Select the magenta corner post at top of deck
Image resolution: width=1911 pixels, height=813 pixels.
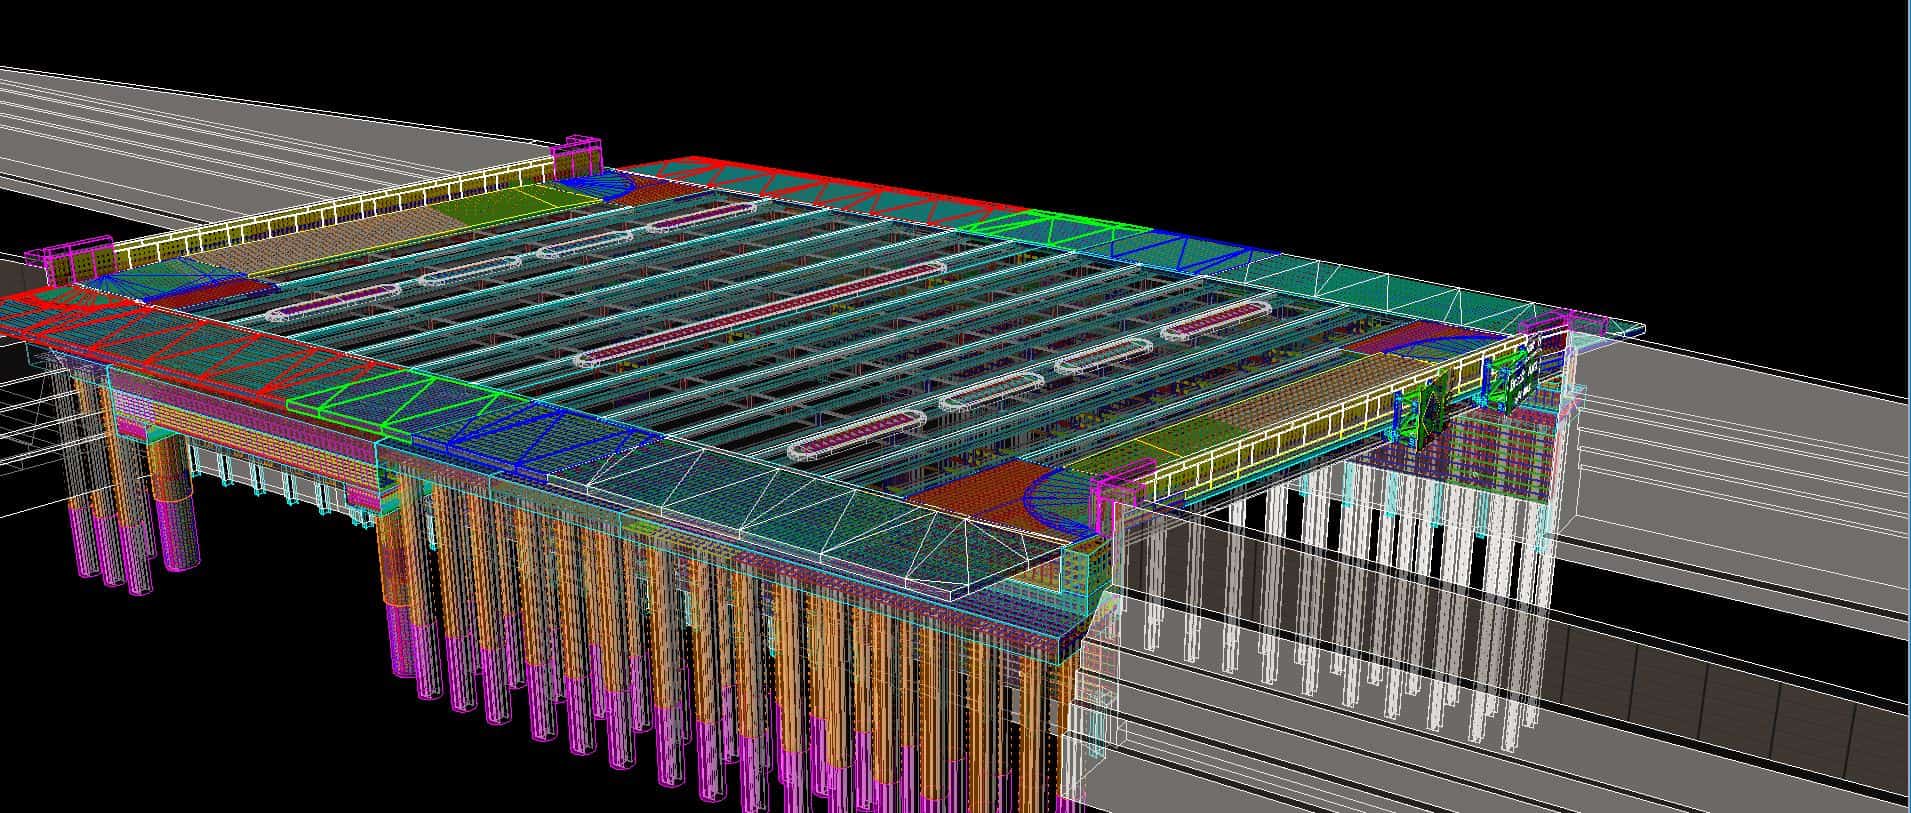578,155
